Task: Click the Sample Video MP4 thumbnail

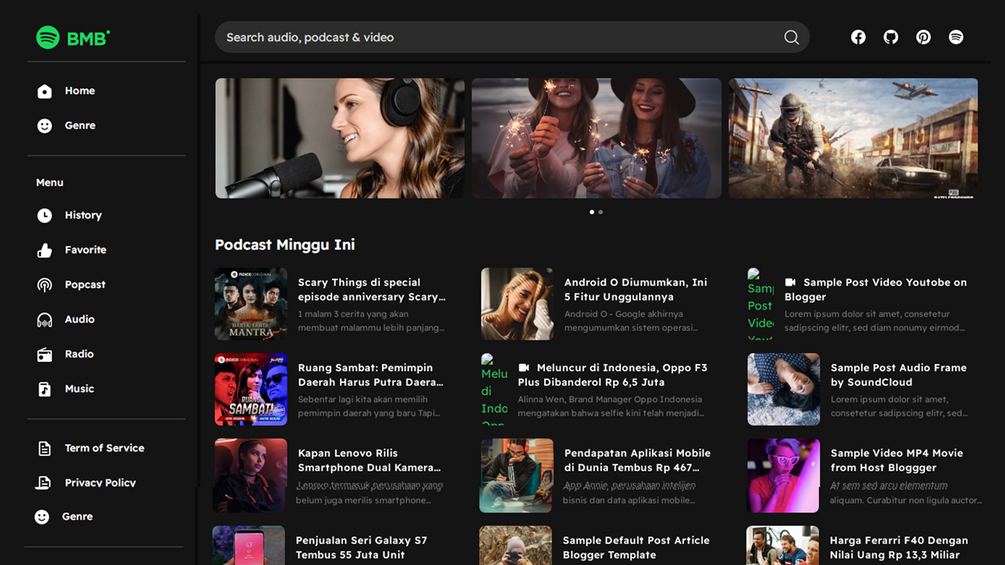Action: [x=783, y=475]
